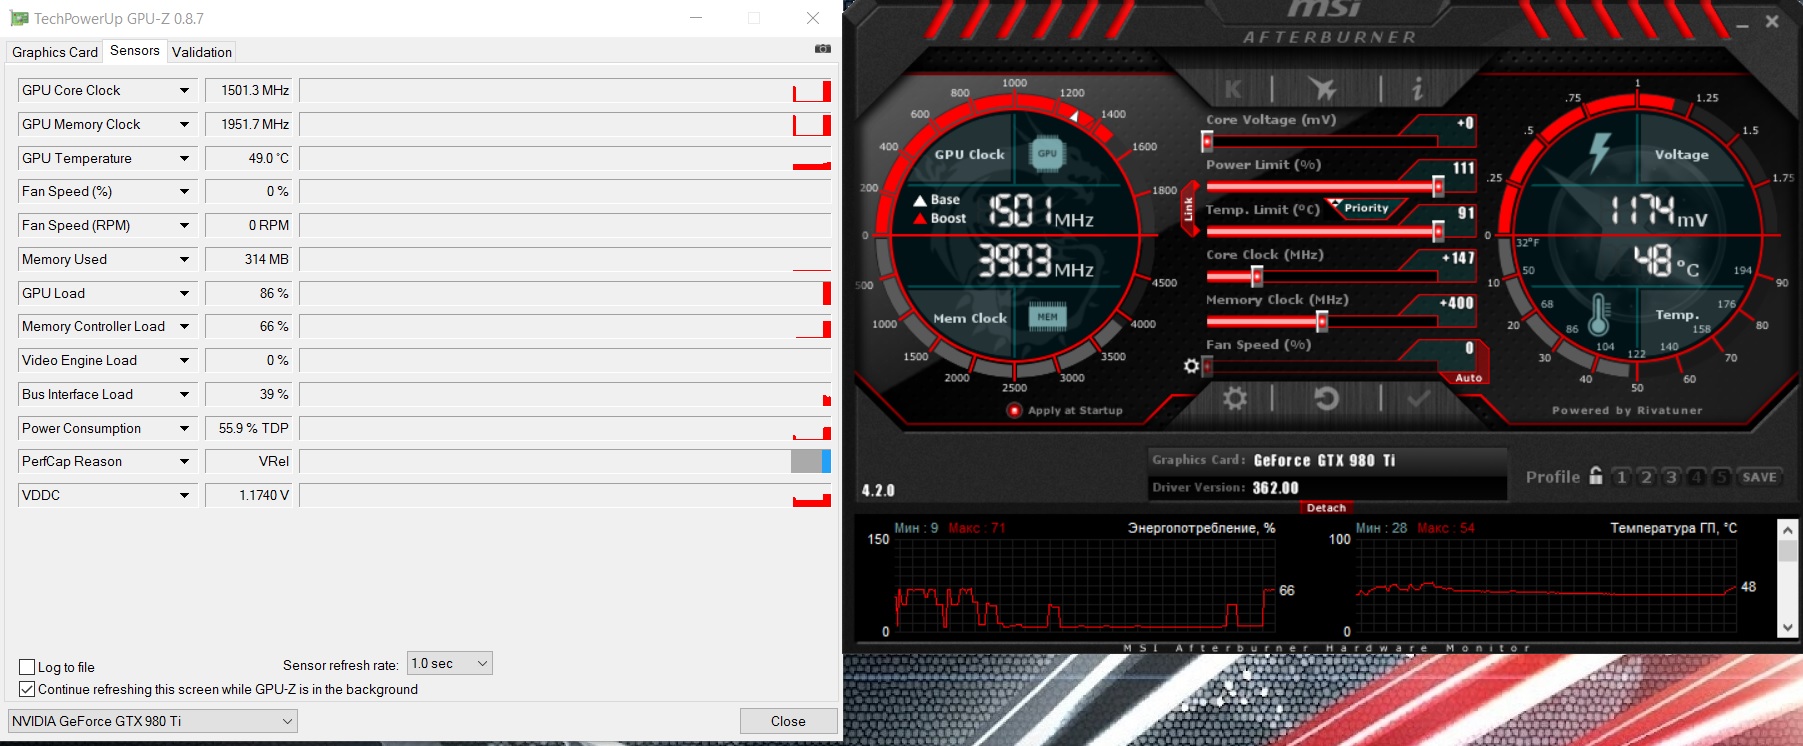Open the Memory Used sensor dropdown
Screen dimensions: 1803x746
pos(184,259)
